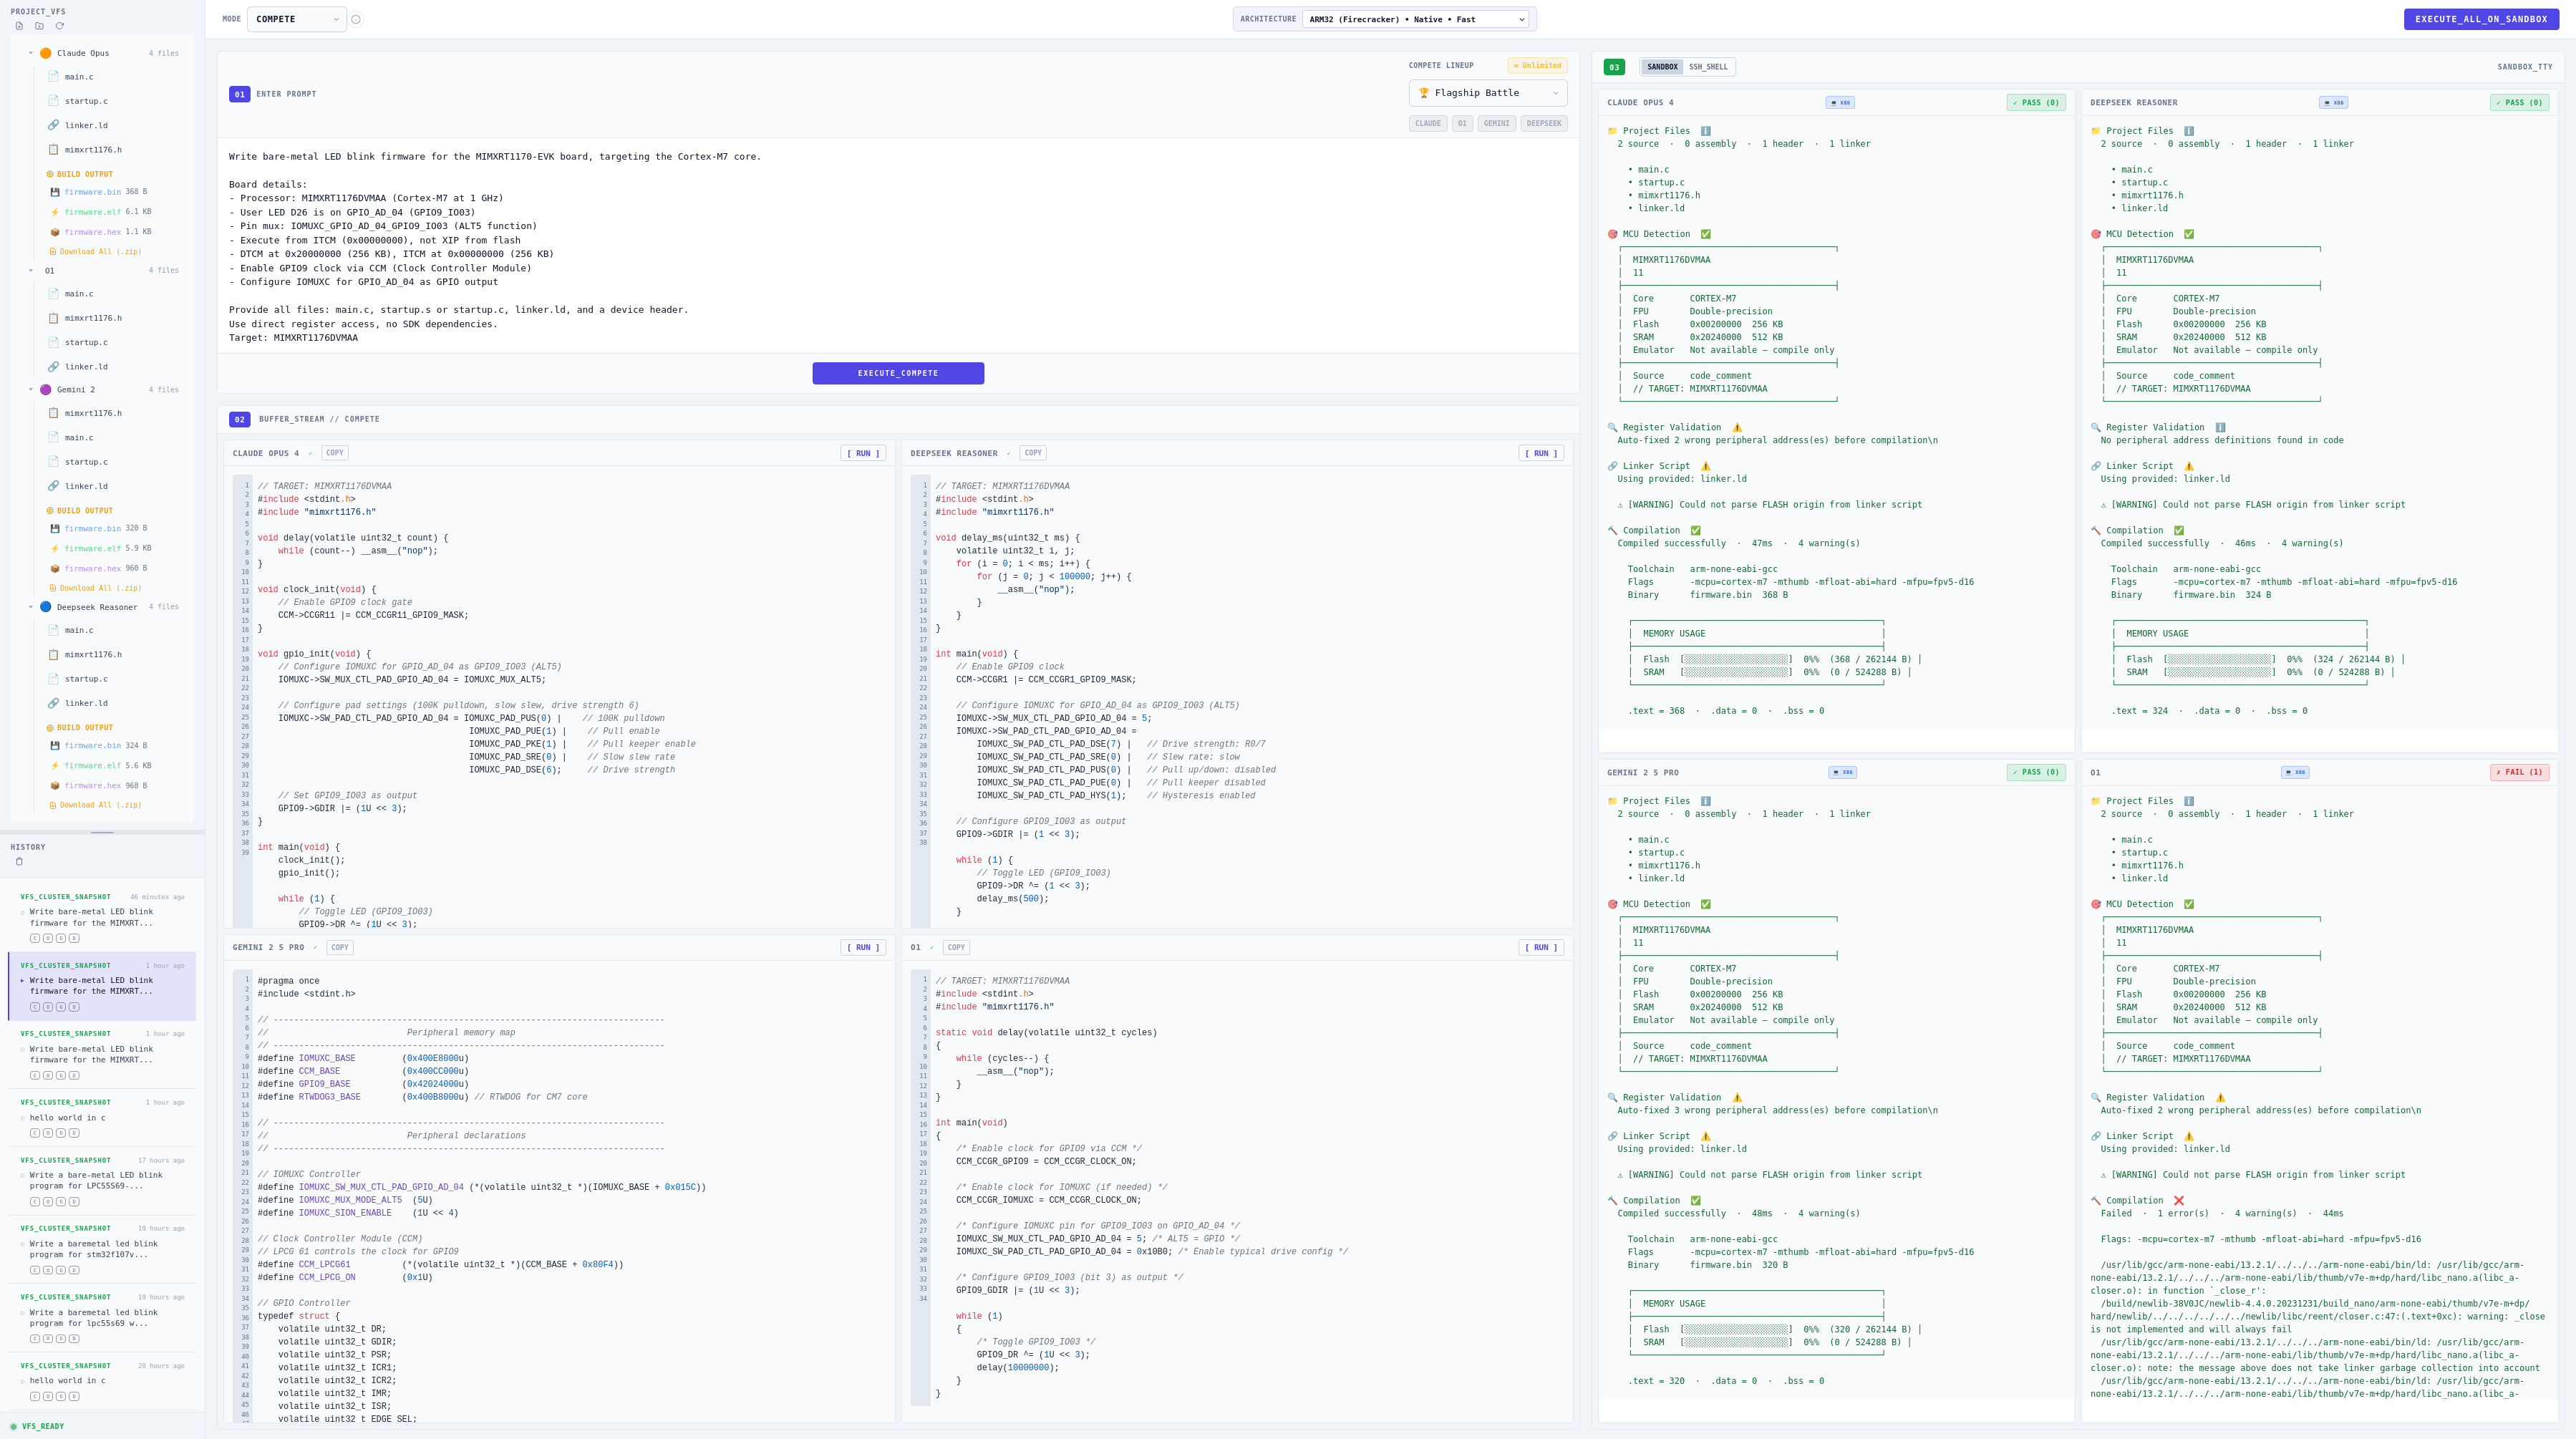This screenshot has height=1439, width=2576.
Task: Select the SANDBOX tab
Action: pos(1662,67)
